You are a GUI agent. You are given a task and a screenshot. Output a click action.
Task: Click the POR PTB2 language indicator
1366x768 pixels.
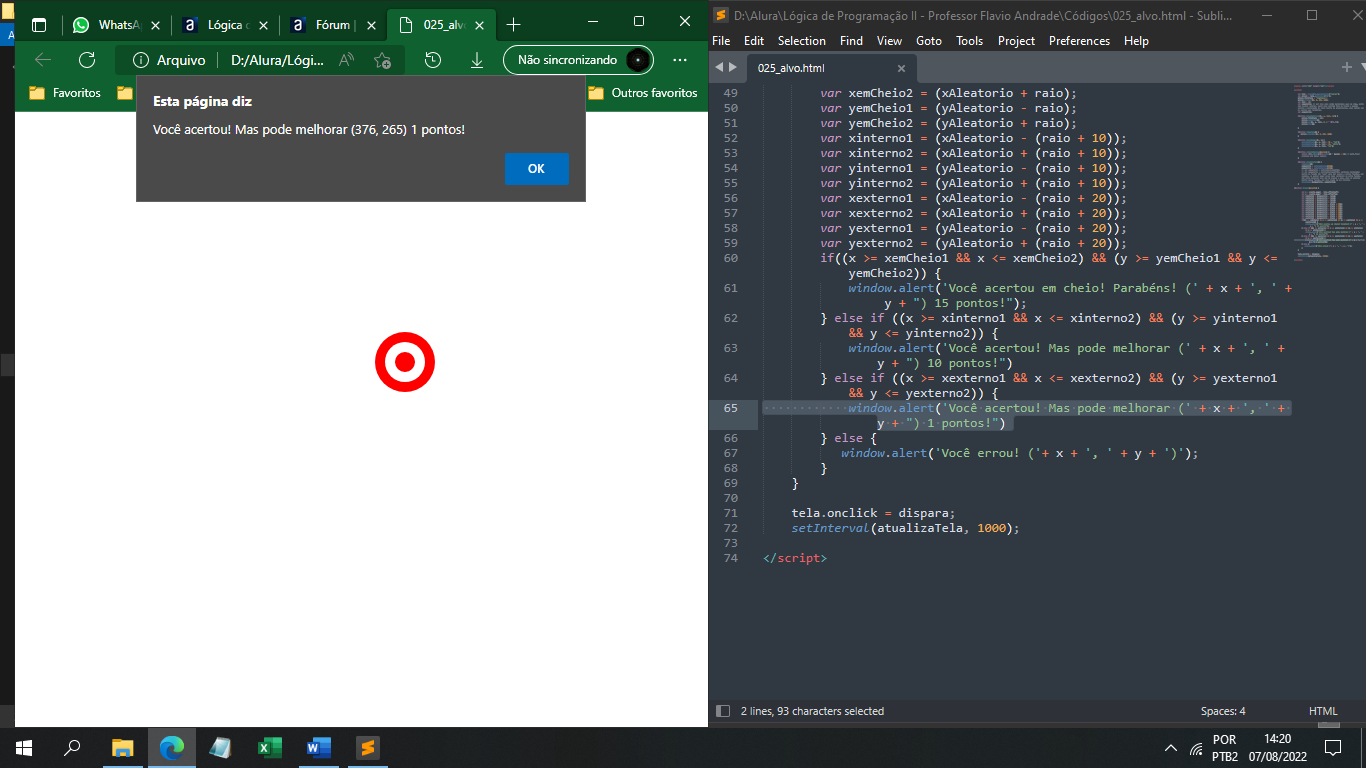pyautogui.click(x=1225, y=747)
